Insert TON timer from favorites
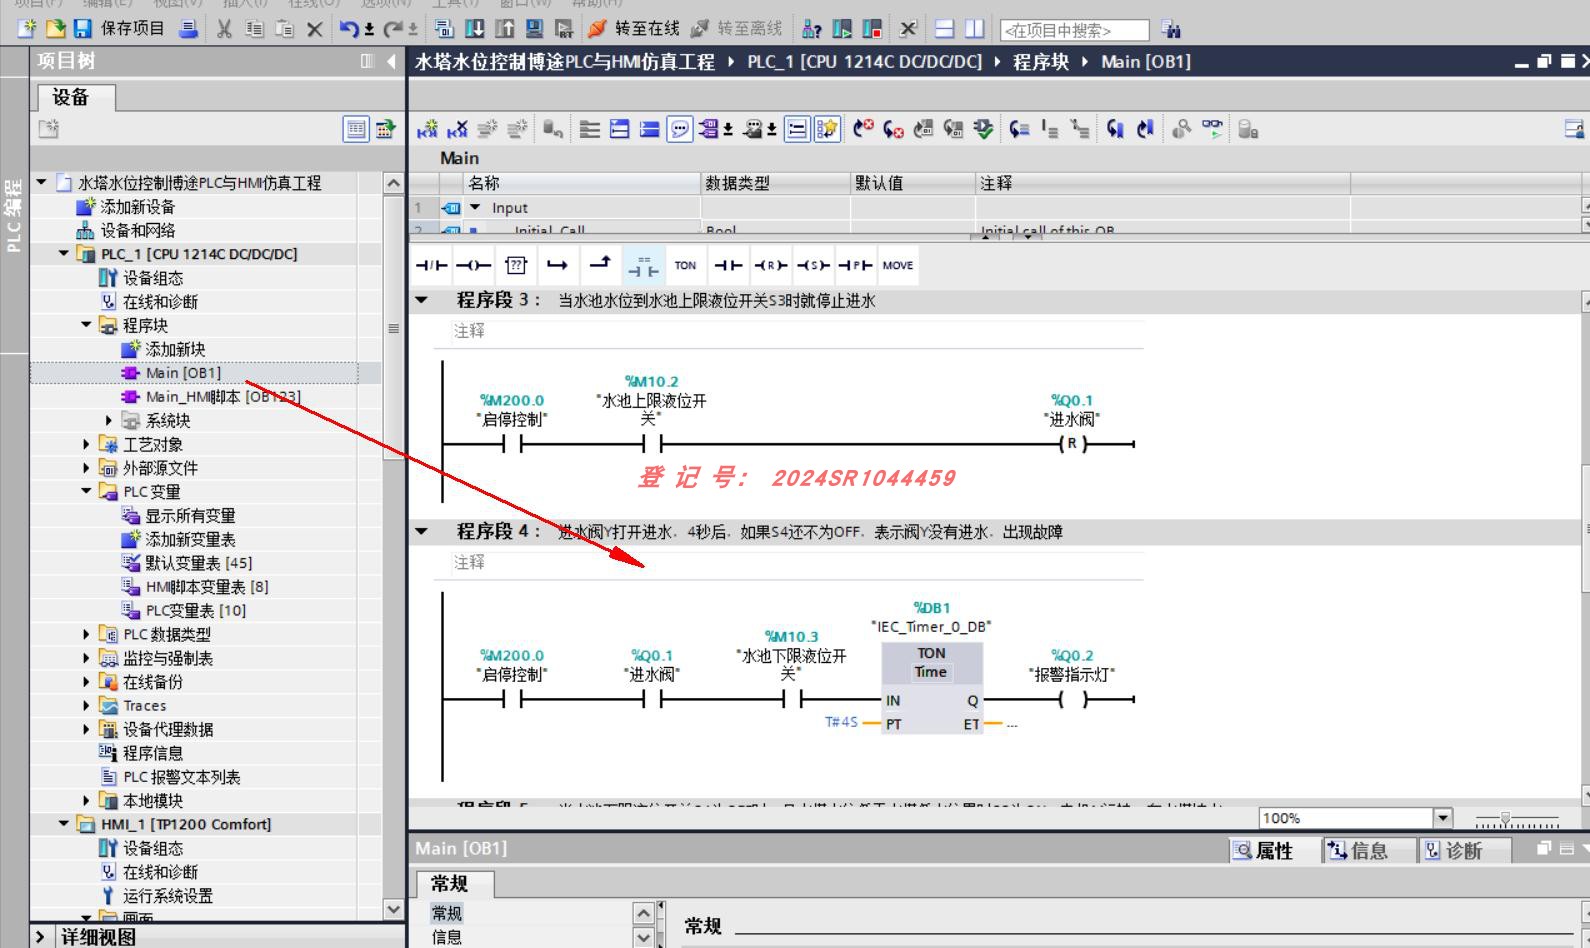 tap(685, 265)
